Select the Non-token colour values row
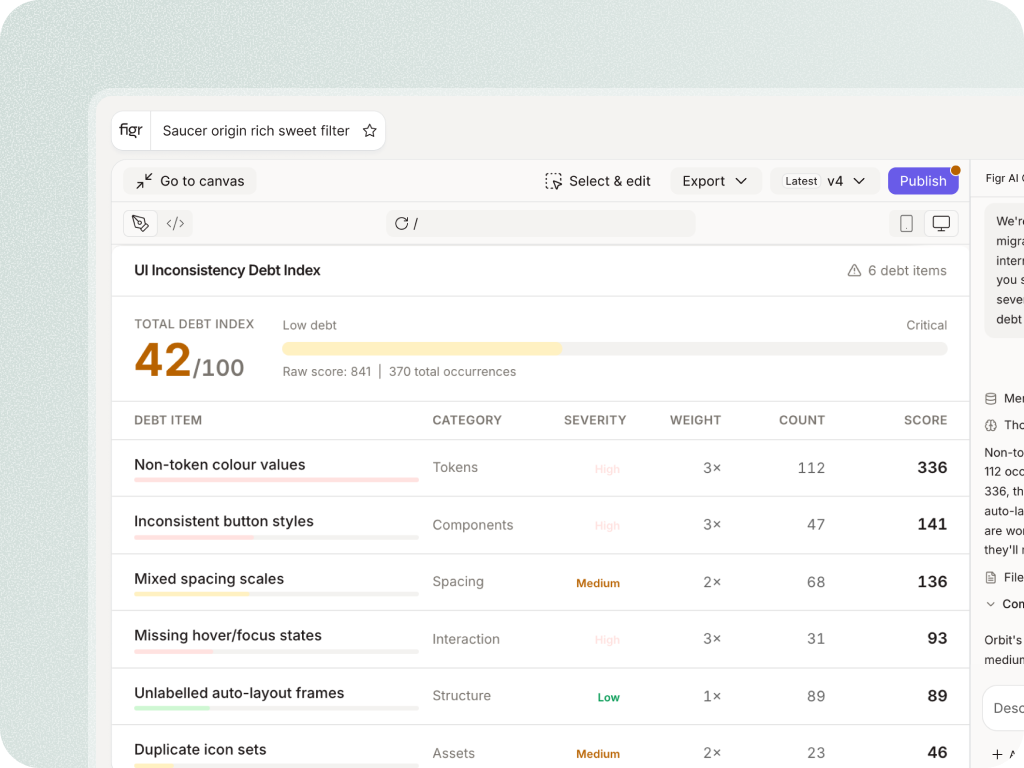The image size is (1024, 768). (x=540, y=468)
